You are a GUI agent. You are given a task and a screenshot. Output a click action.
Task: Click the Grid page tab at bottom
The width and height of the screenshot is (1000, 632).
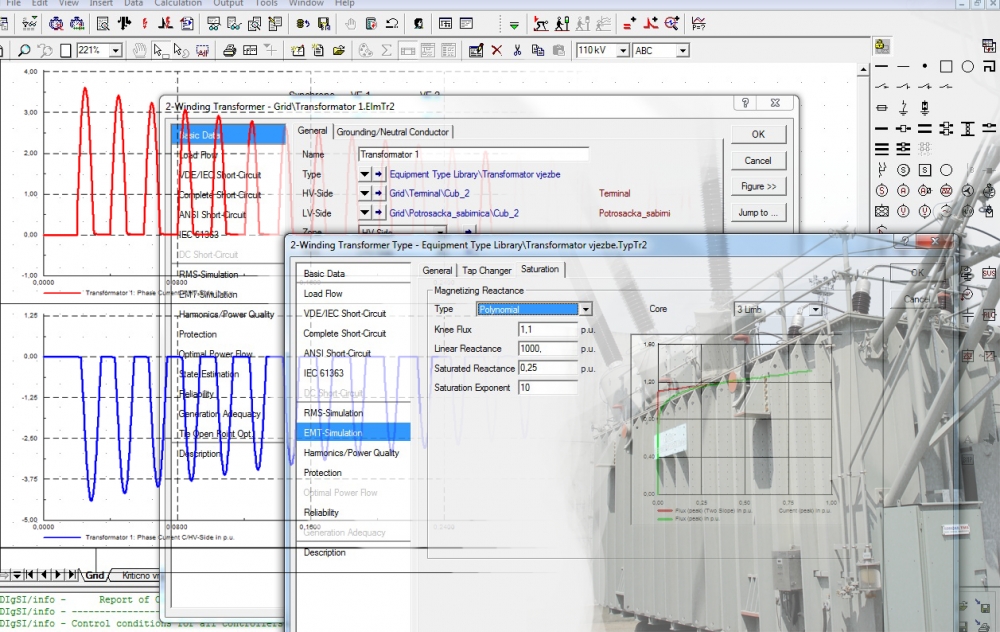94,575
